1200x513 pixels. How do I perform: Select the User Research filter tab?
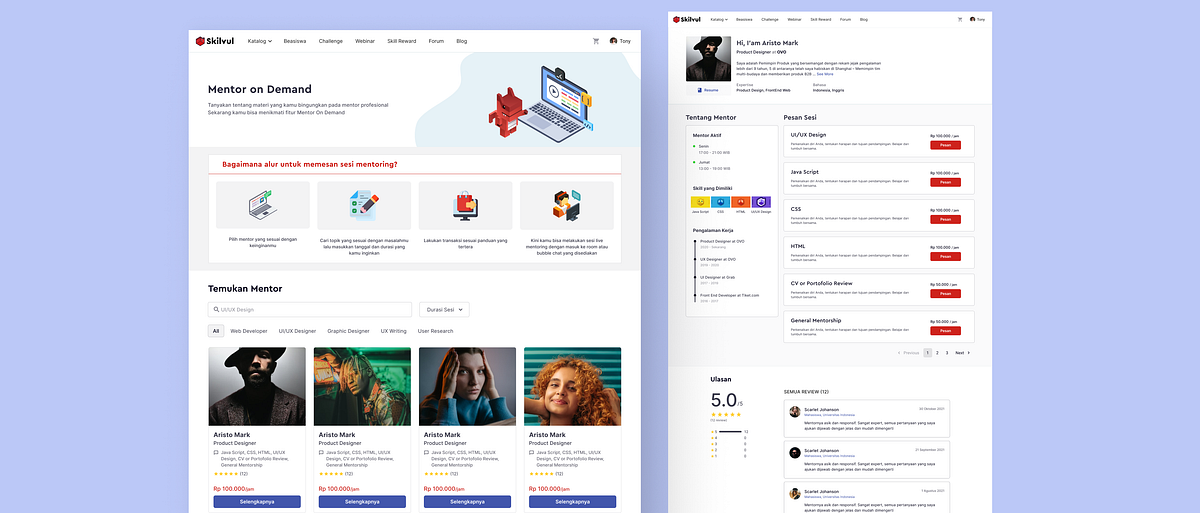[435, 331]
